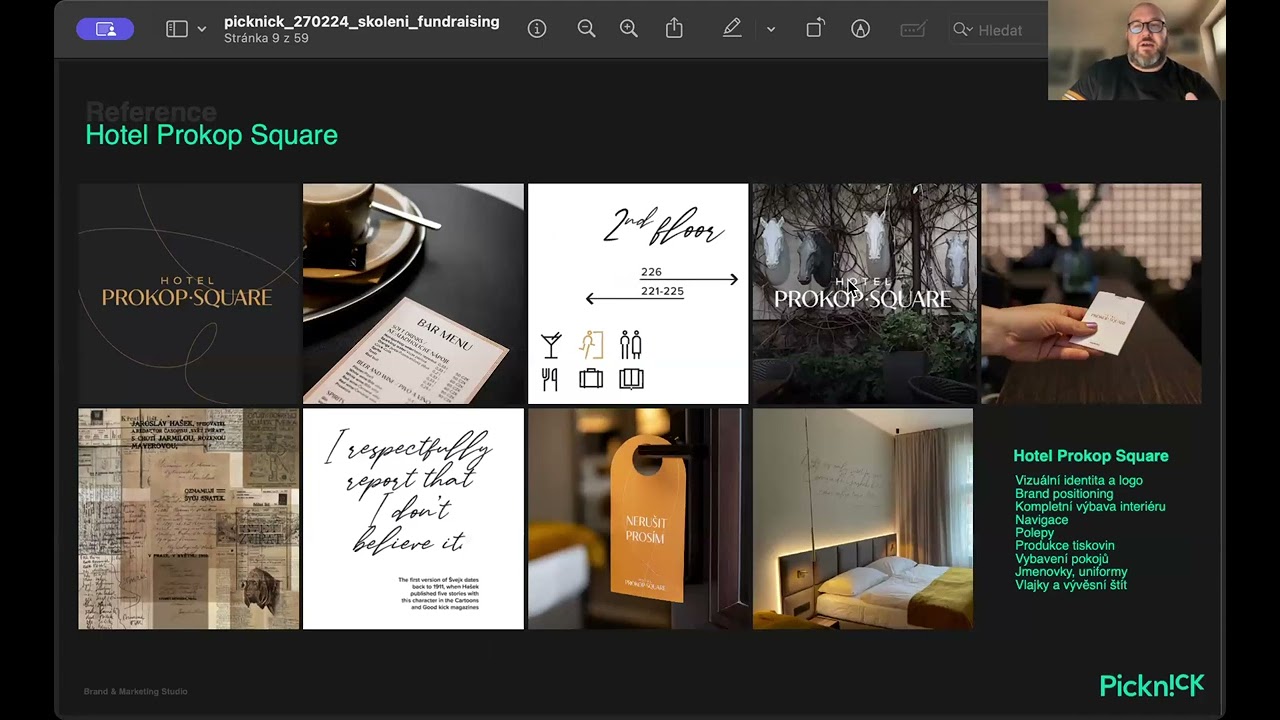Click the line 'Vizuální identita a logo'

pyautogui.click(x=1079, y=481)
